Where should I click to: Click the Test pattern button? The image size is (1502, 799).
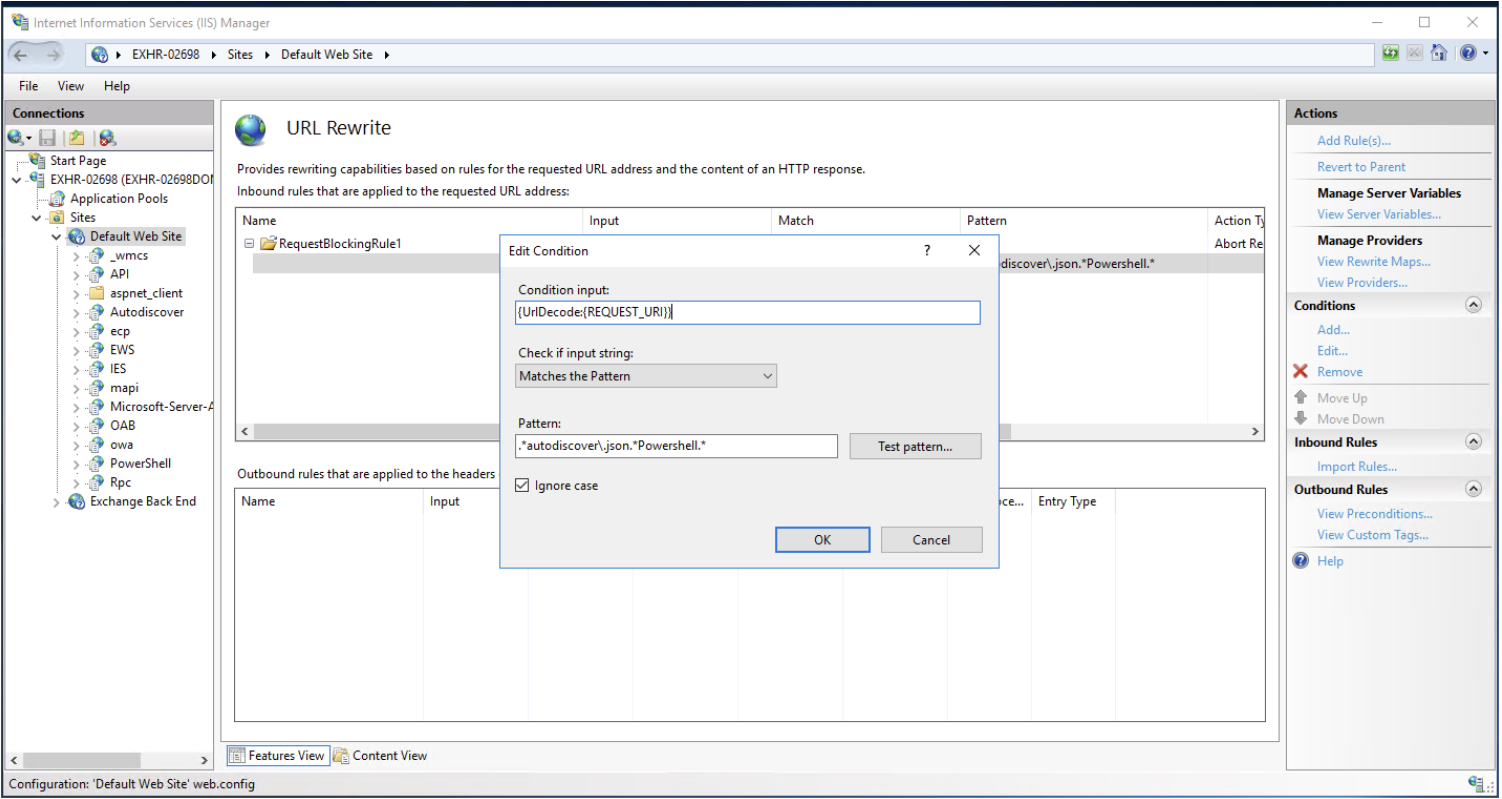tap(915, 446)
